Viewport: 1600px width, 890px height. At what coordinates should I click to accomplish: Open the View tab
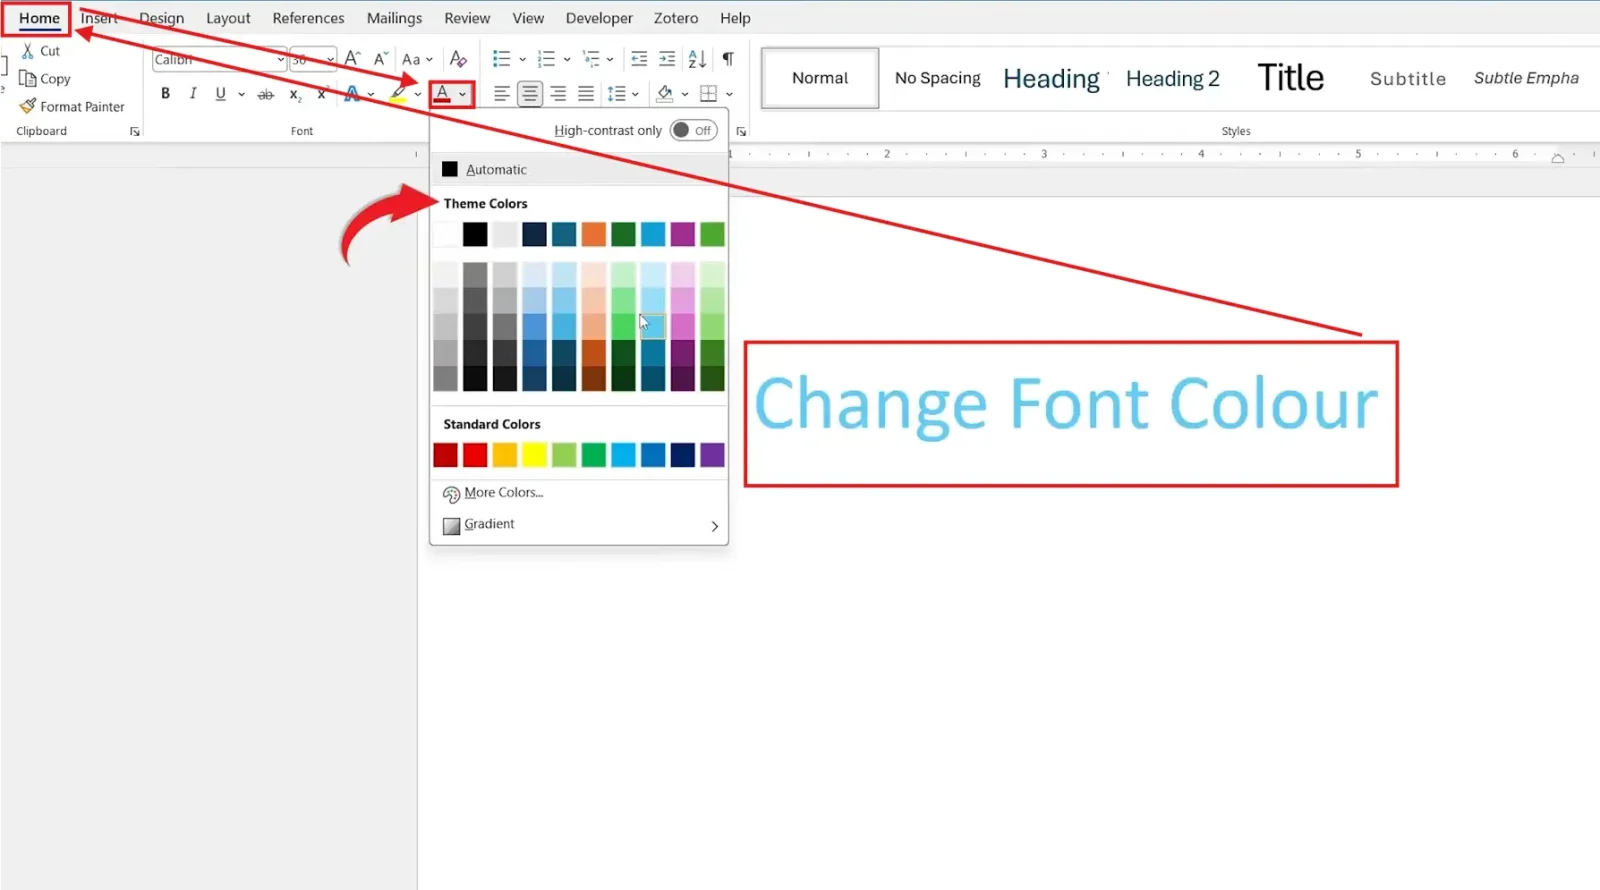[x=528, y=18]
